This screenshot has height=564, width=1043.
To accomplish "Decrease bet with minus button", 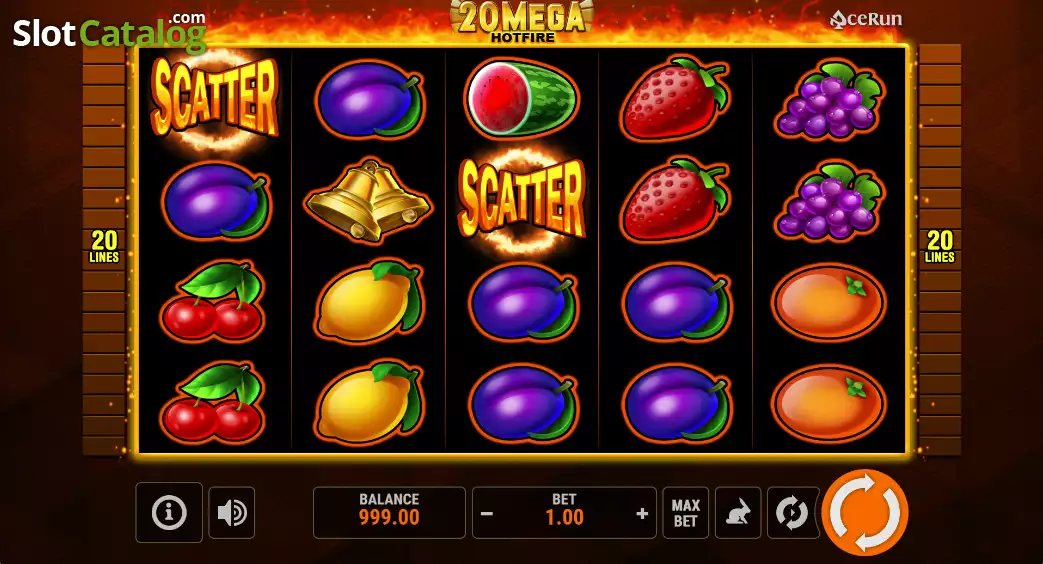I will coord(487,513).
